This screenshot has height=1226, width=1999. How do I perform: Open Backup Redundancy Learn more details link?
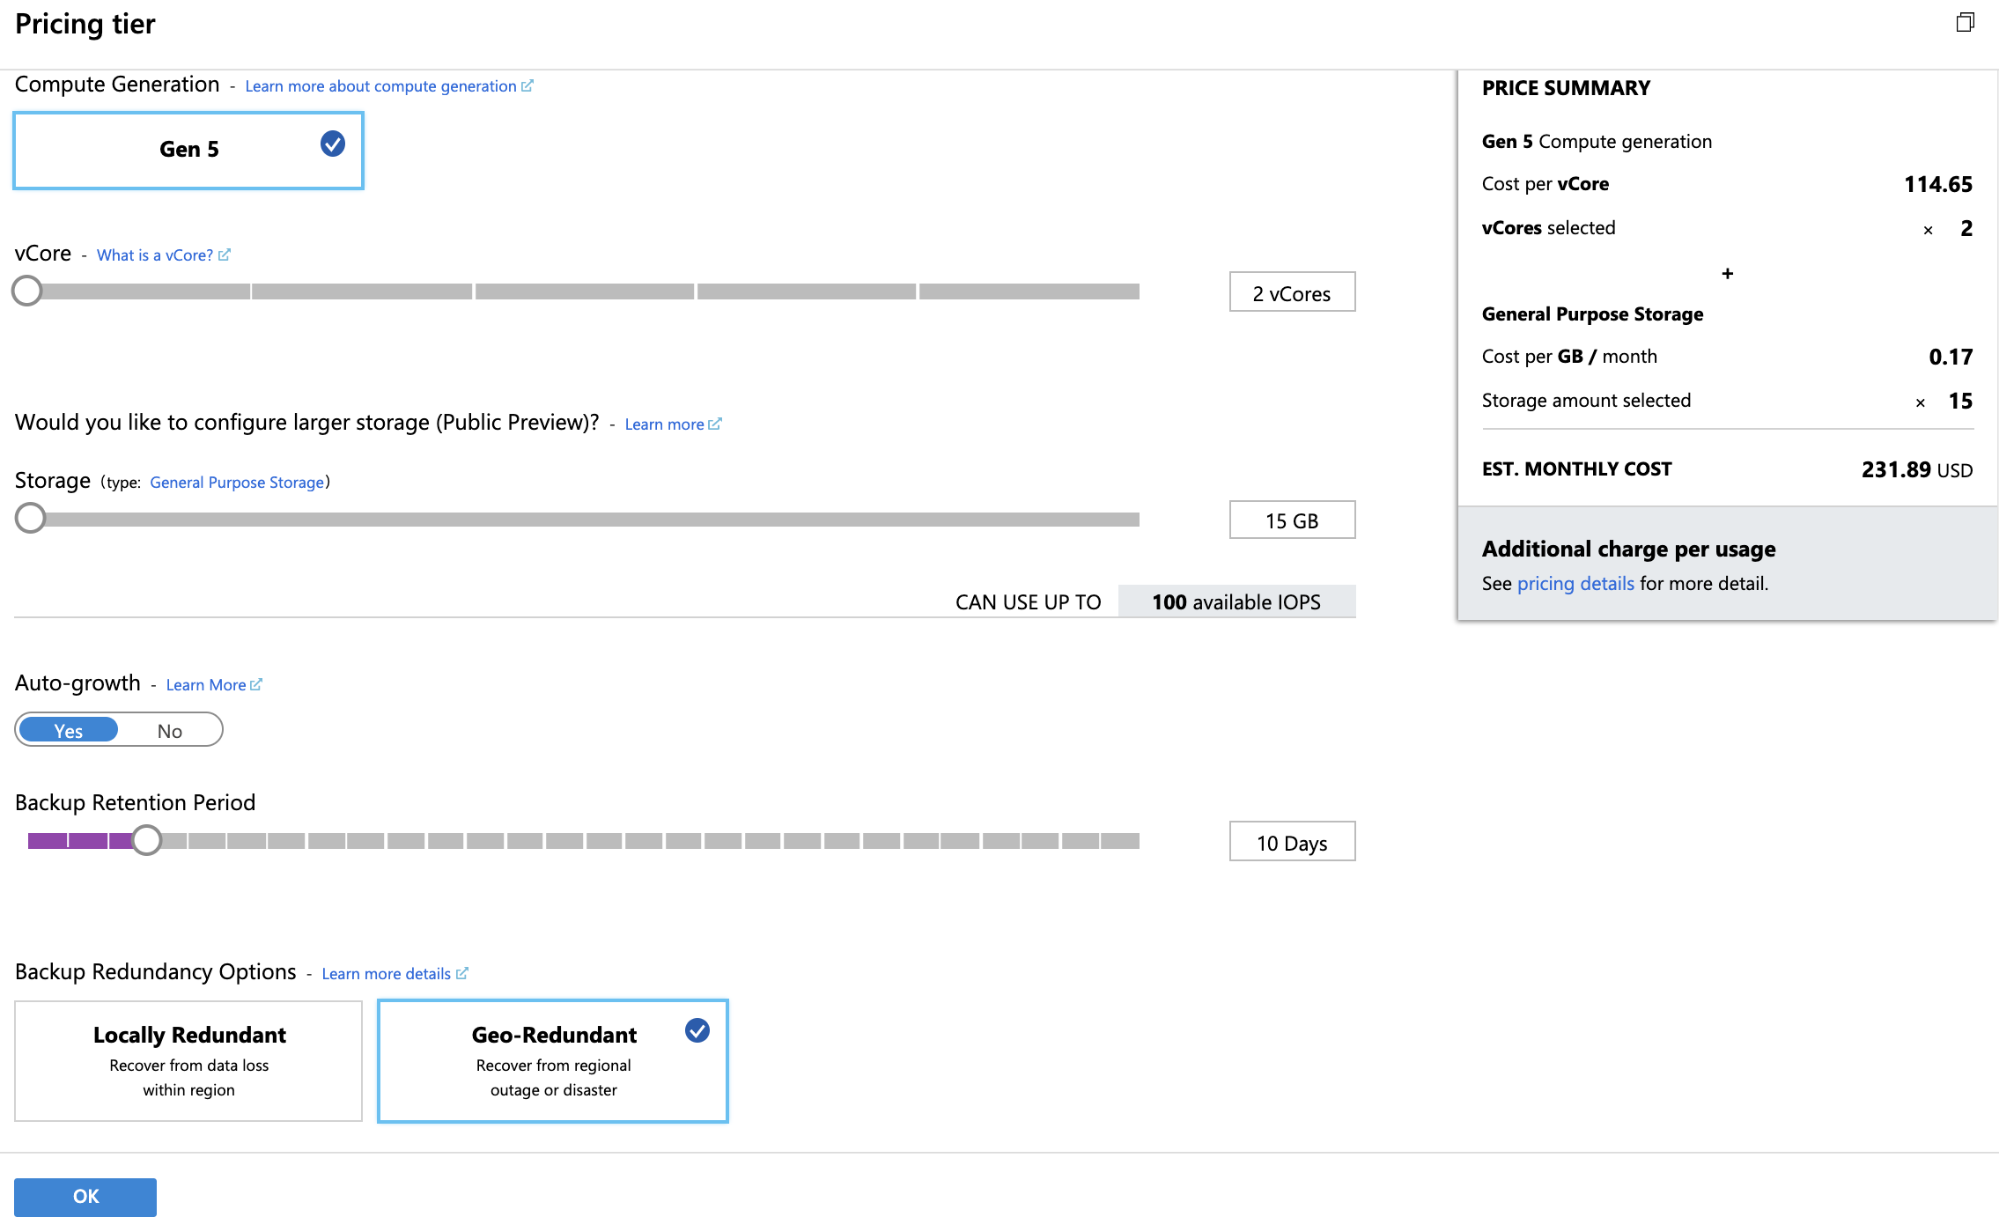click(386, 974)
